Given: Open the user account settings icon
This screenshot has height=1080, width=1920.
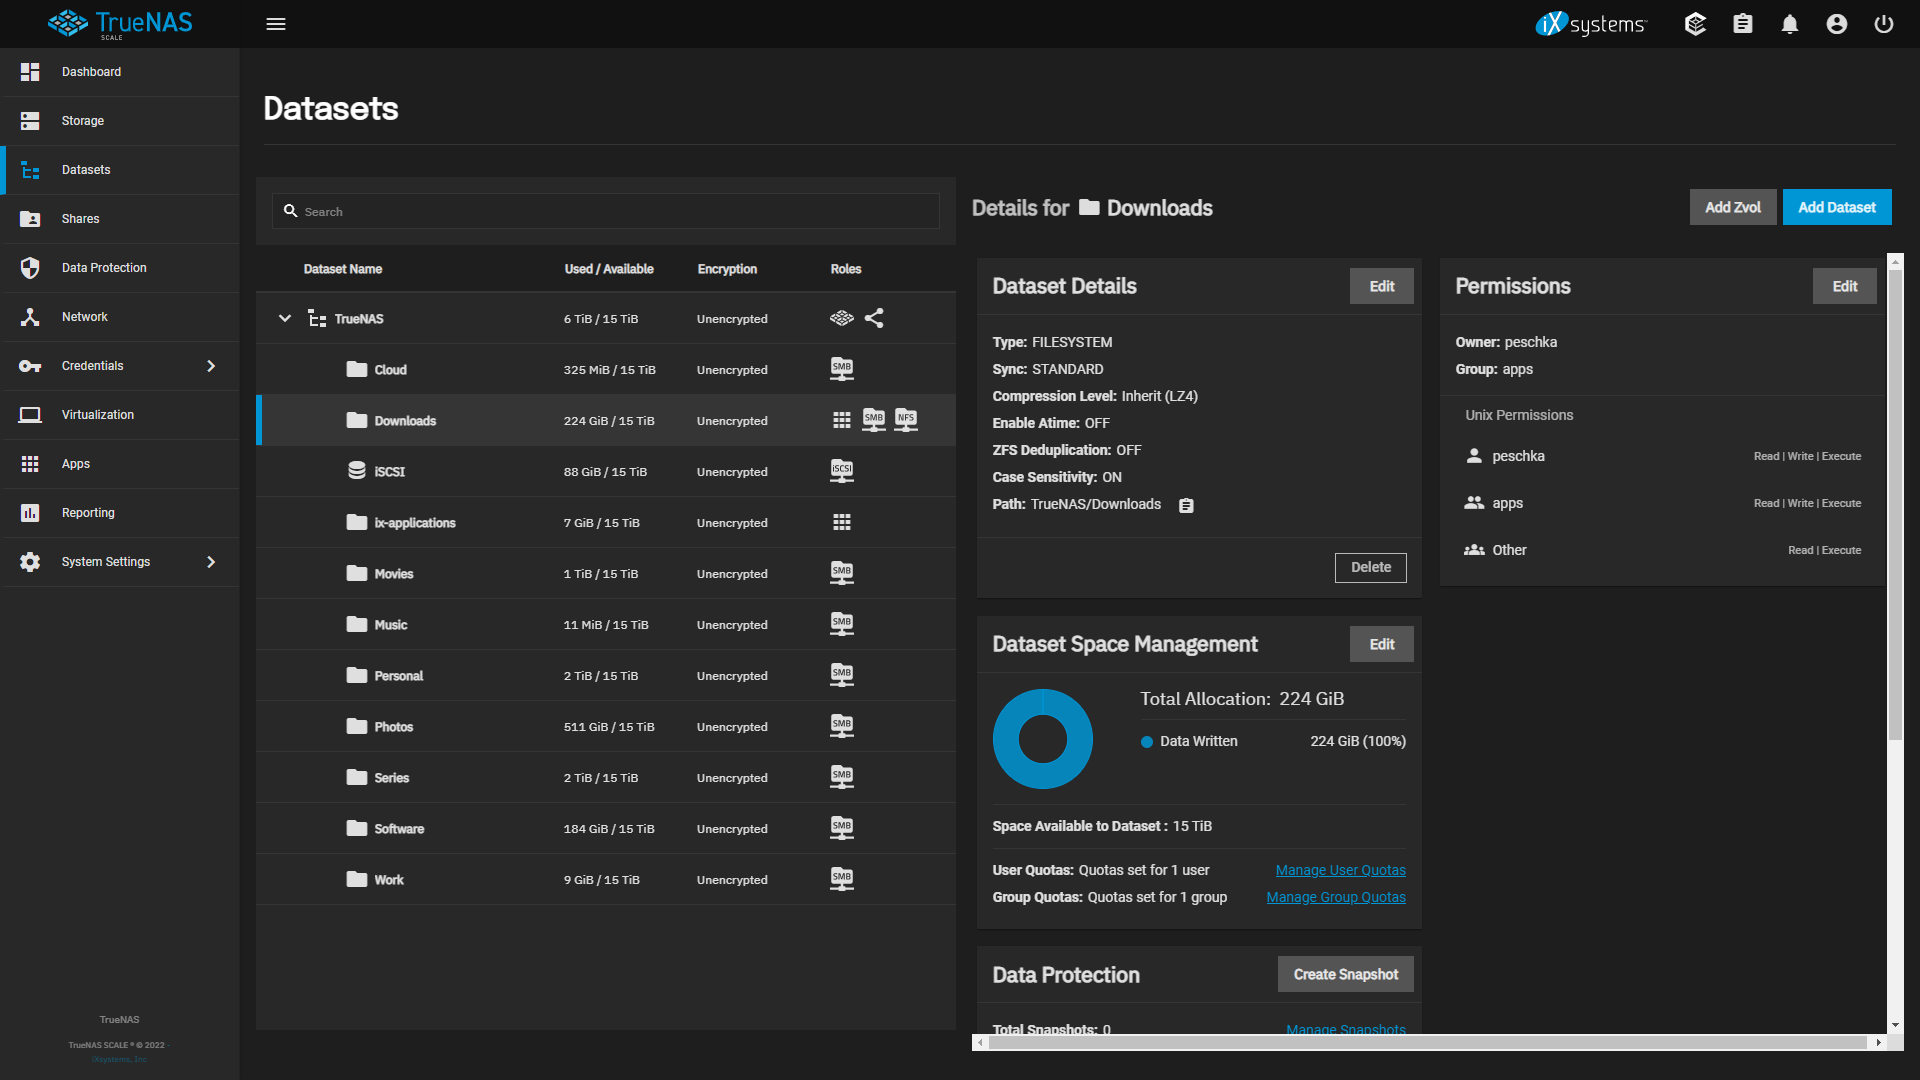Looking at the screenshot, I should coord(1837,24).
